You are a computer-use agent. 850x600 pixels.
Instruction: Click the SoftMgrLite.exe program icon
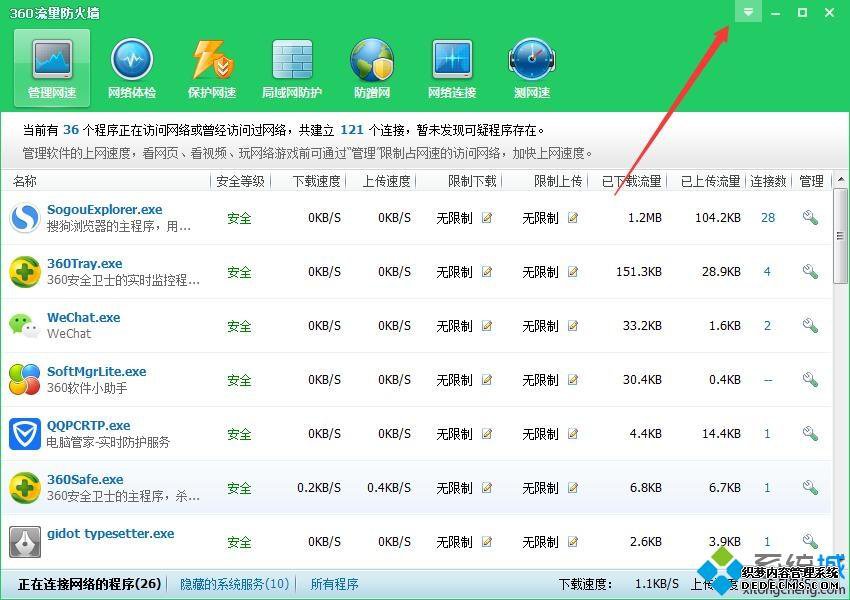25,380
